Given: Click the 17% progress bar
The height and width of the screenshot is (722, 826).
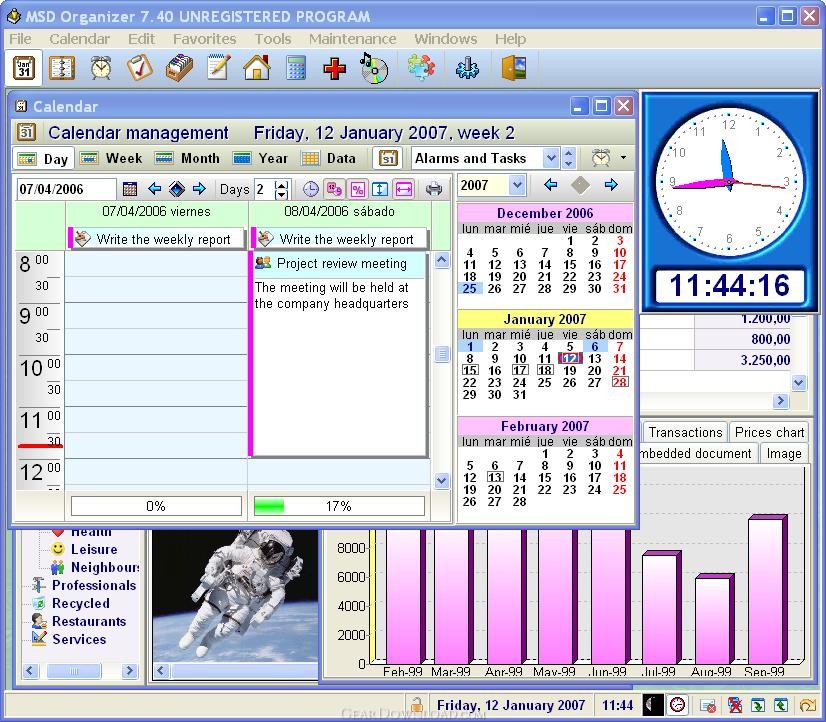Looking at the screenshot, I should [339, 506].
